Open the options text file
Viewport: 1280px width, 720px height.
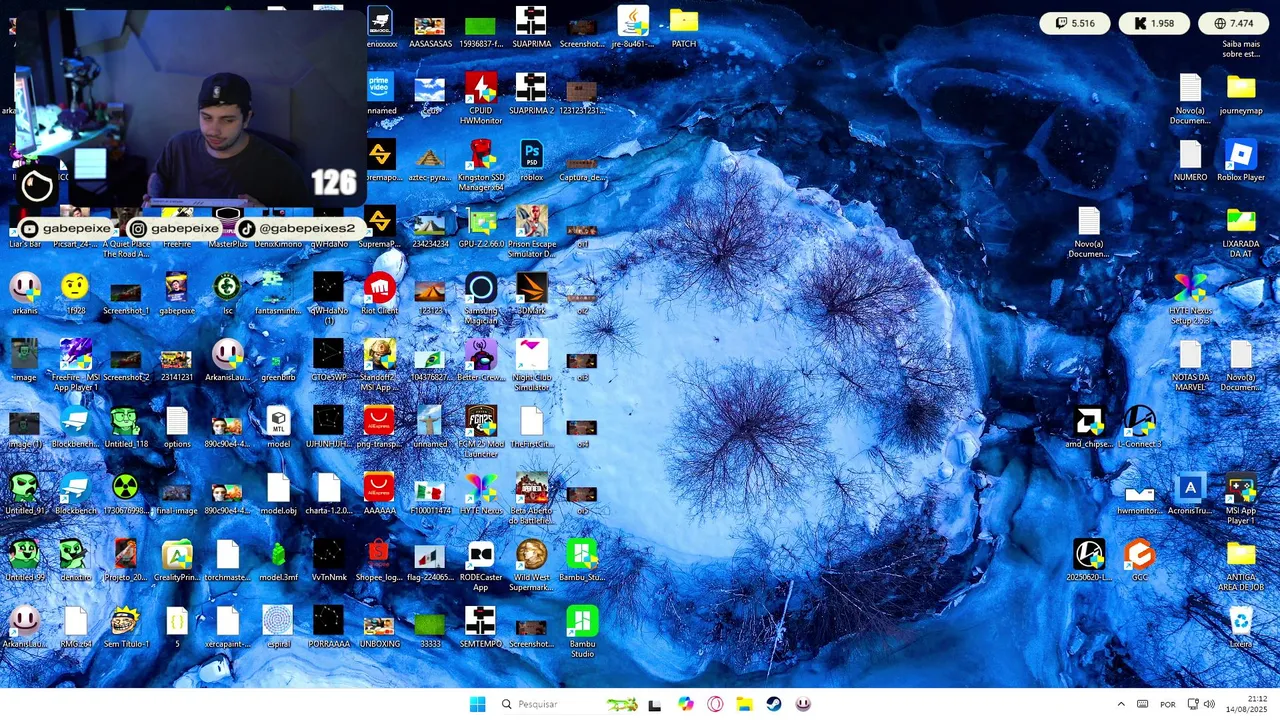tap(177, 427)
